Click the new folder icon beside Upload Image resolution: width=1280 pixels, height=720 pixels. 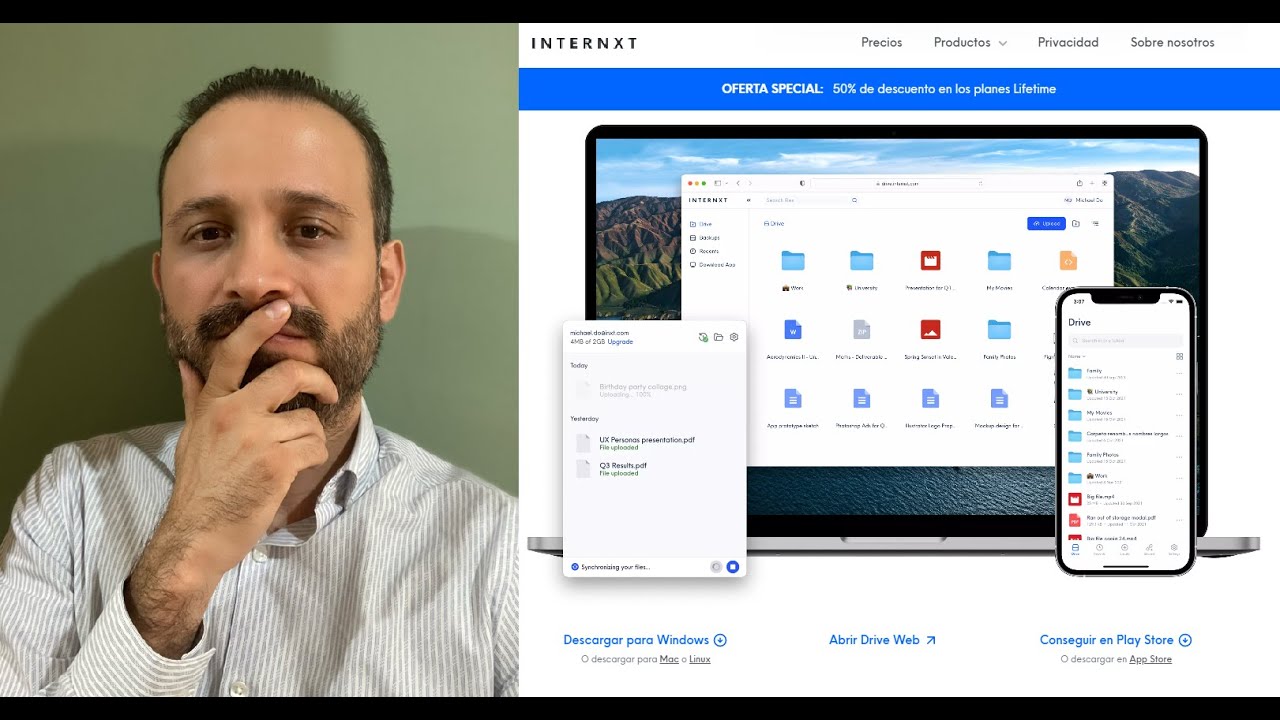tap(1076, 224)
